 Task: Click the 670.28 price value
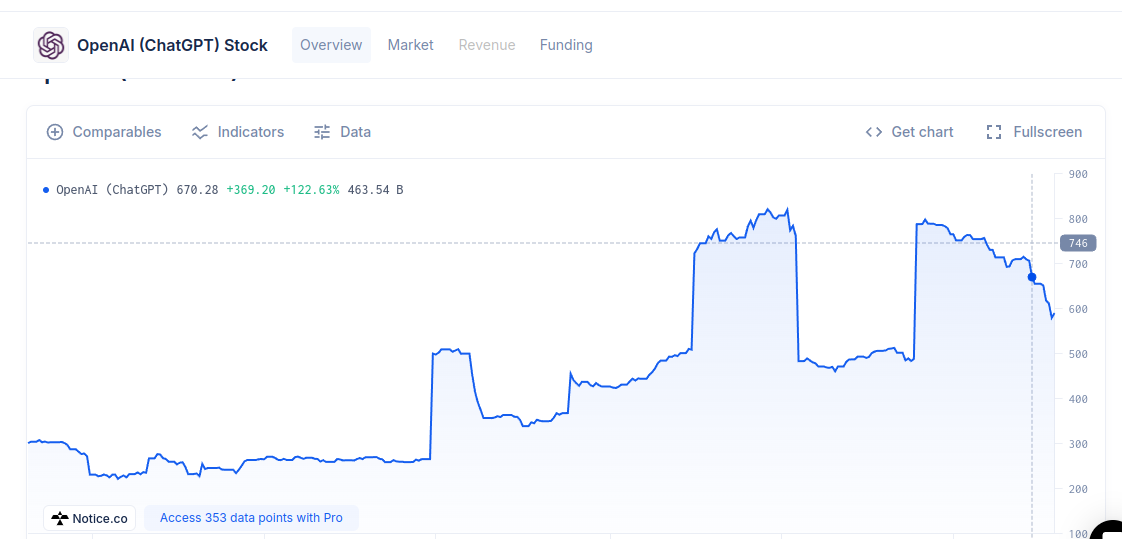197,190
